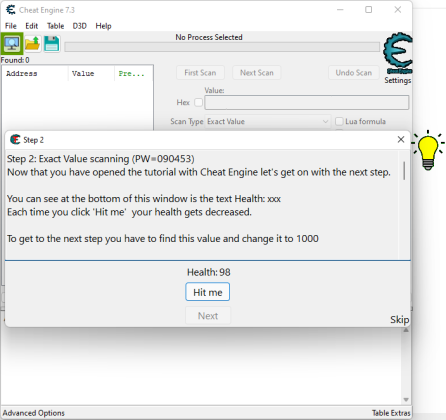Viewport: 446px width, 420px height.
Task: Click the Skip link in tutorial
Action: [400, 319]
